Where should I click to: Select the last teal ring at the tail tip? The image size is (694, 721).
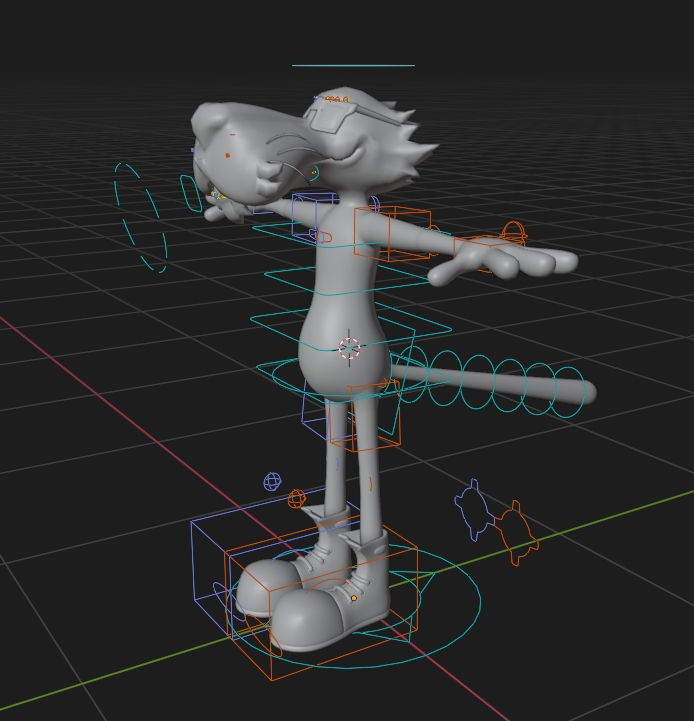coord(570,392)
